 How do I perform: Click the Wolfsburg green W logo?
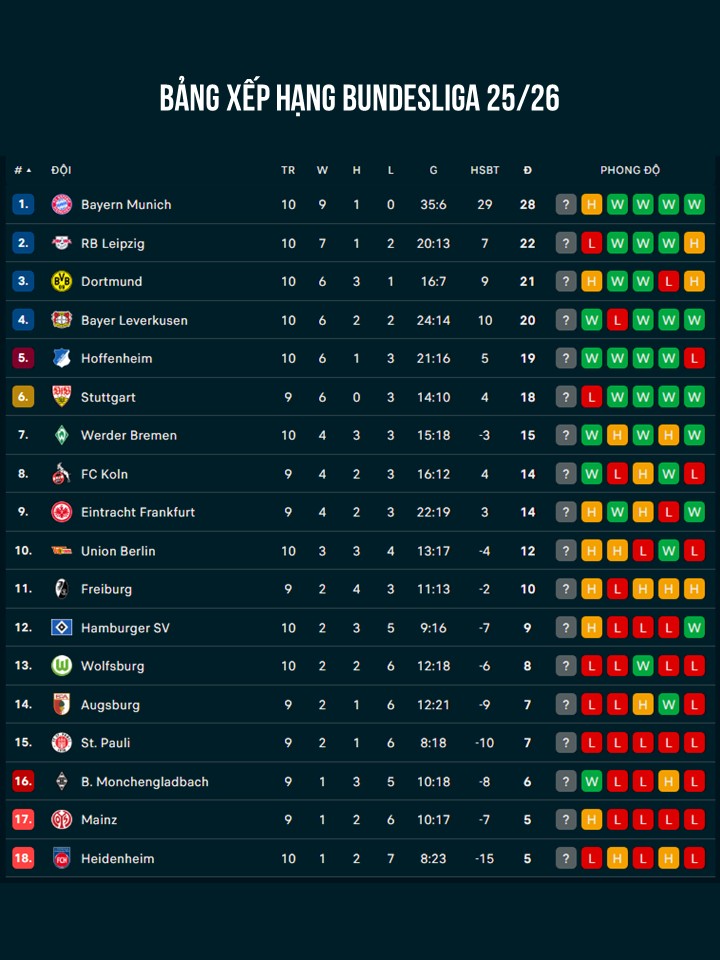pos(62,666)
